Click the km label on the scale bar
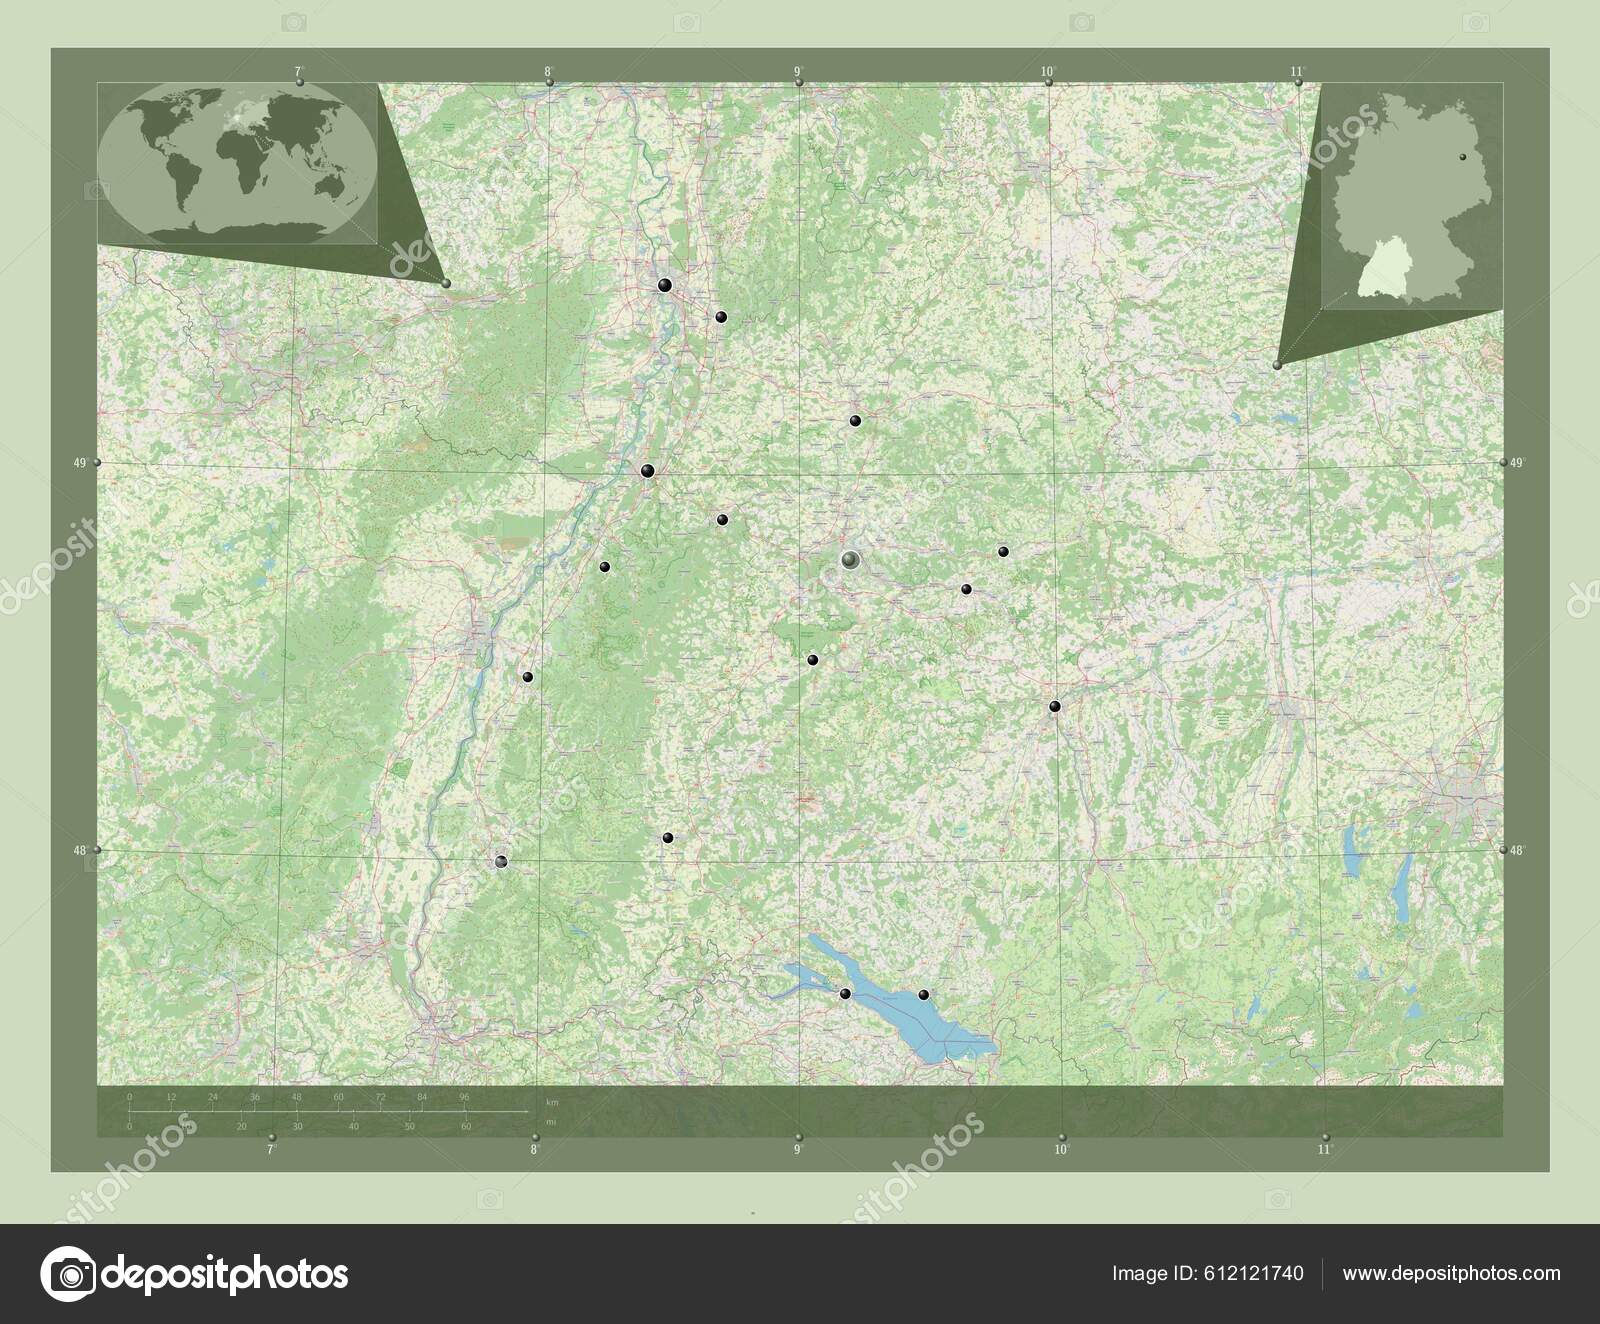The height and width of the screenshot is (1324, 1600). tap(550, 1105)
